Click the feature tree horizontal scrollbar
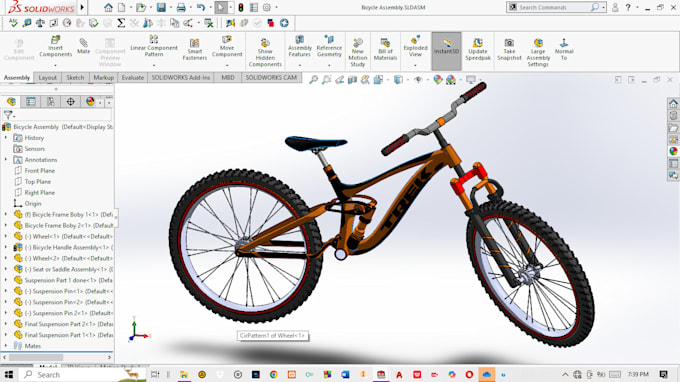 pos(56,357)
